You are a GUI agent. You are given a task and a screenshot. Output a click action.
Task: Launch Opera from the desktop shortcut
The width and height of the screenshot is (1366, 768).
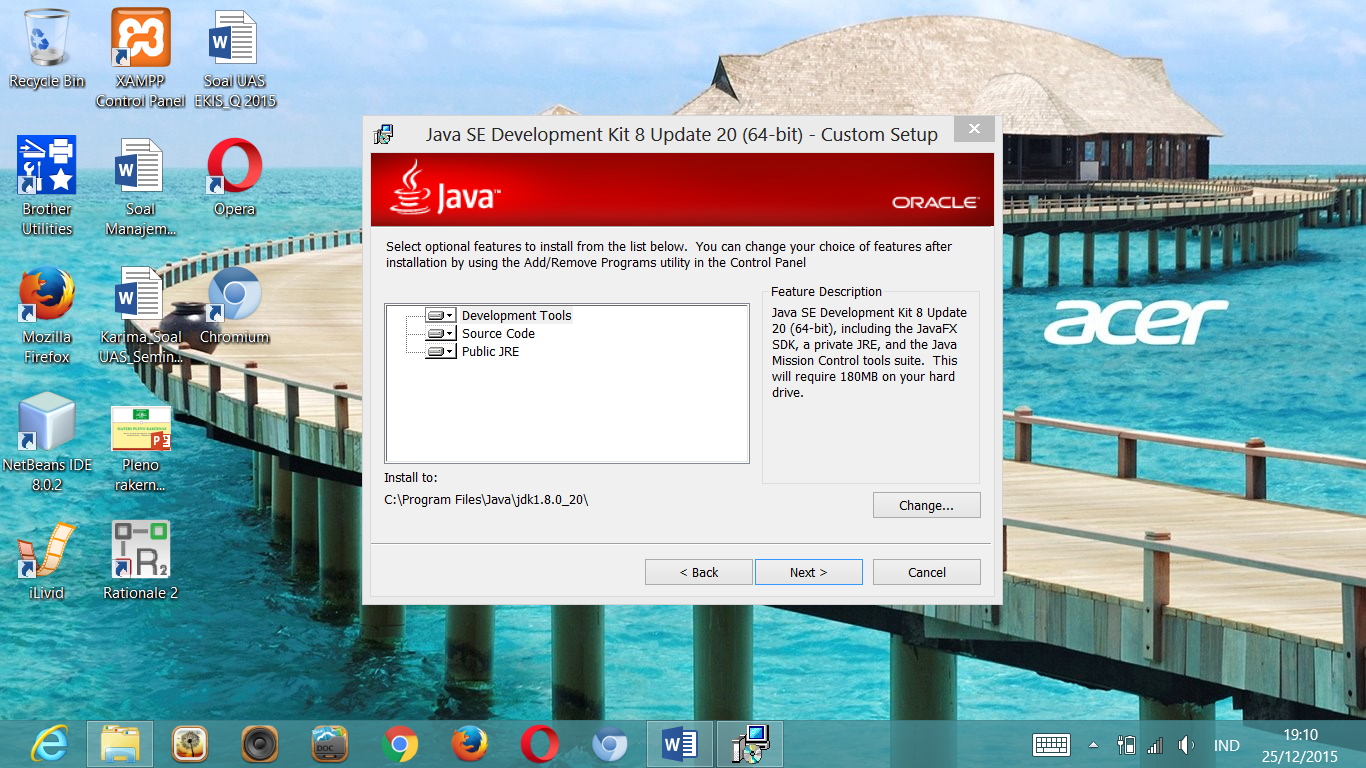[x=234, y=176]
